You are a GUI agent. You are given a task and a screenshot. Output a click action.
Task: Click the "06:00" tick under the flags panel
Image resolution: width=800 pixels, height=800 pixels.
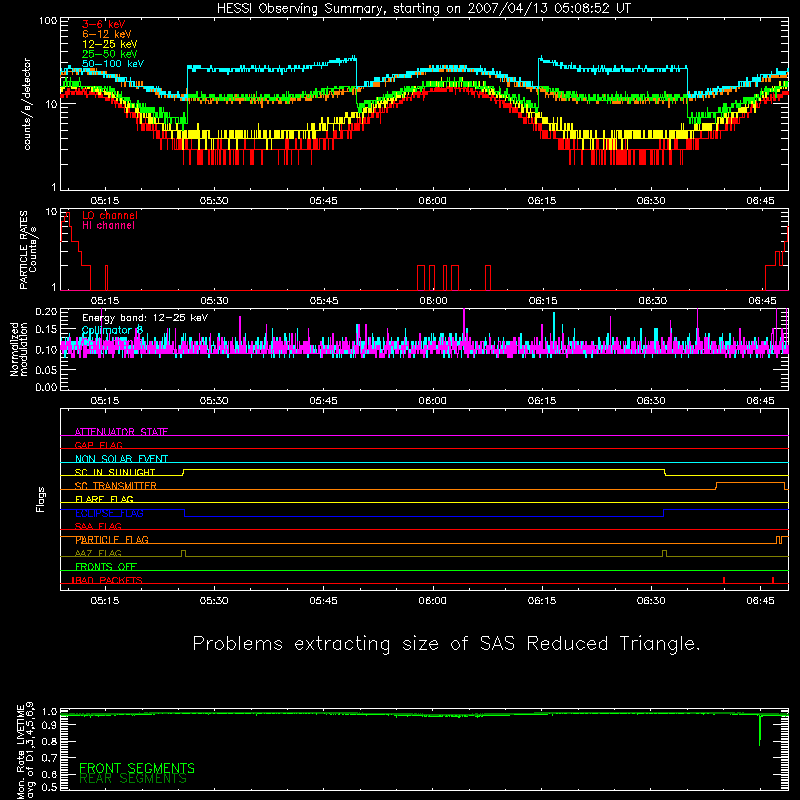pyautogui.click(x=432, y=601)
